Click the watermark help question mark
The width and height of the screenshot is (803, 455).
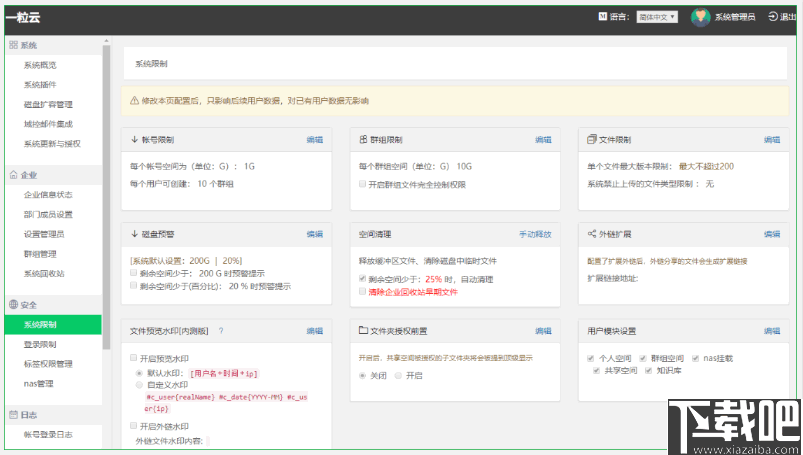[x=221, y=331]
